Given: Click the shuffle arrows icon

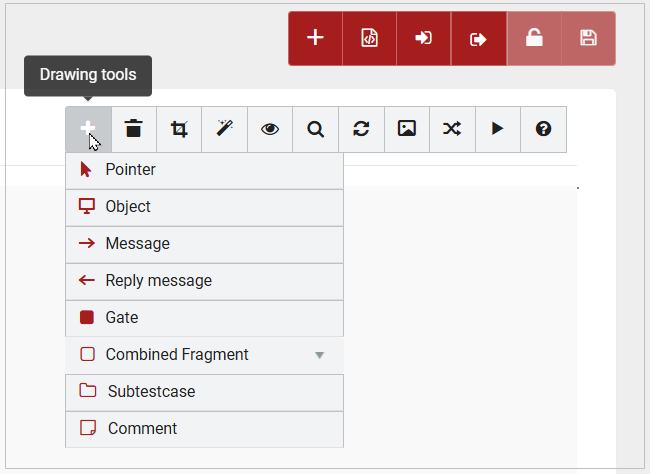Looking at the screenshot, I should (452, 129).
